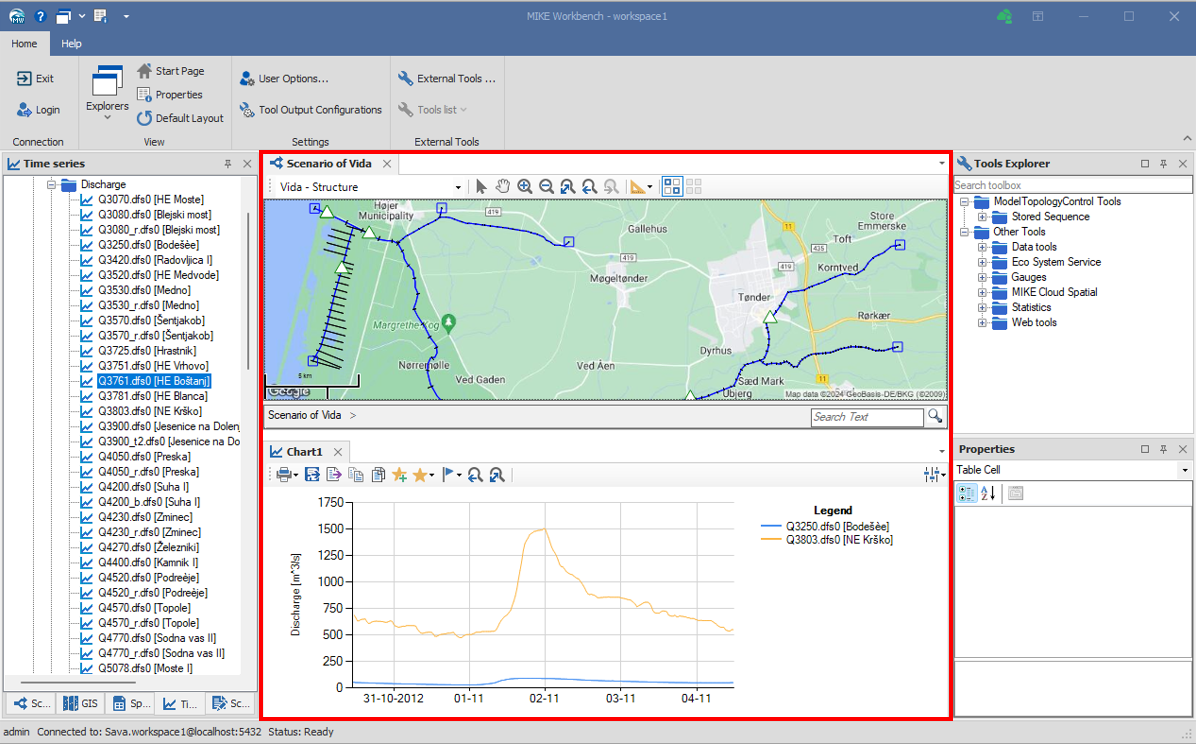Collapse ModelTopologyControl Tools node

[964, 201]
